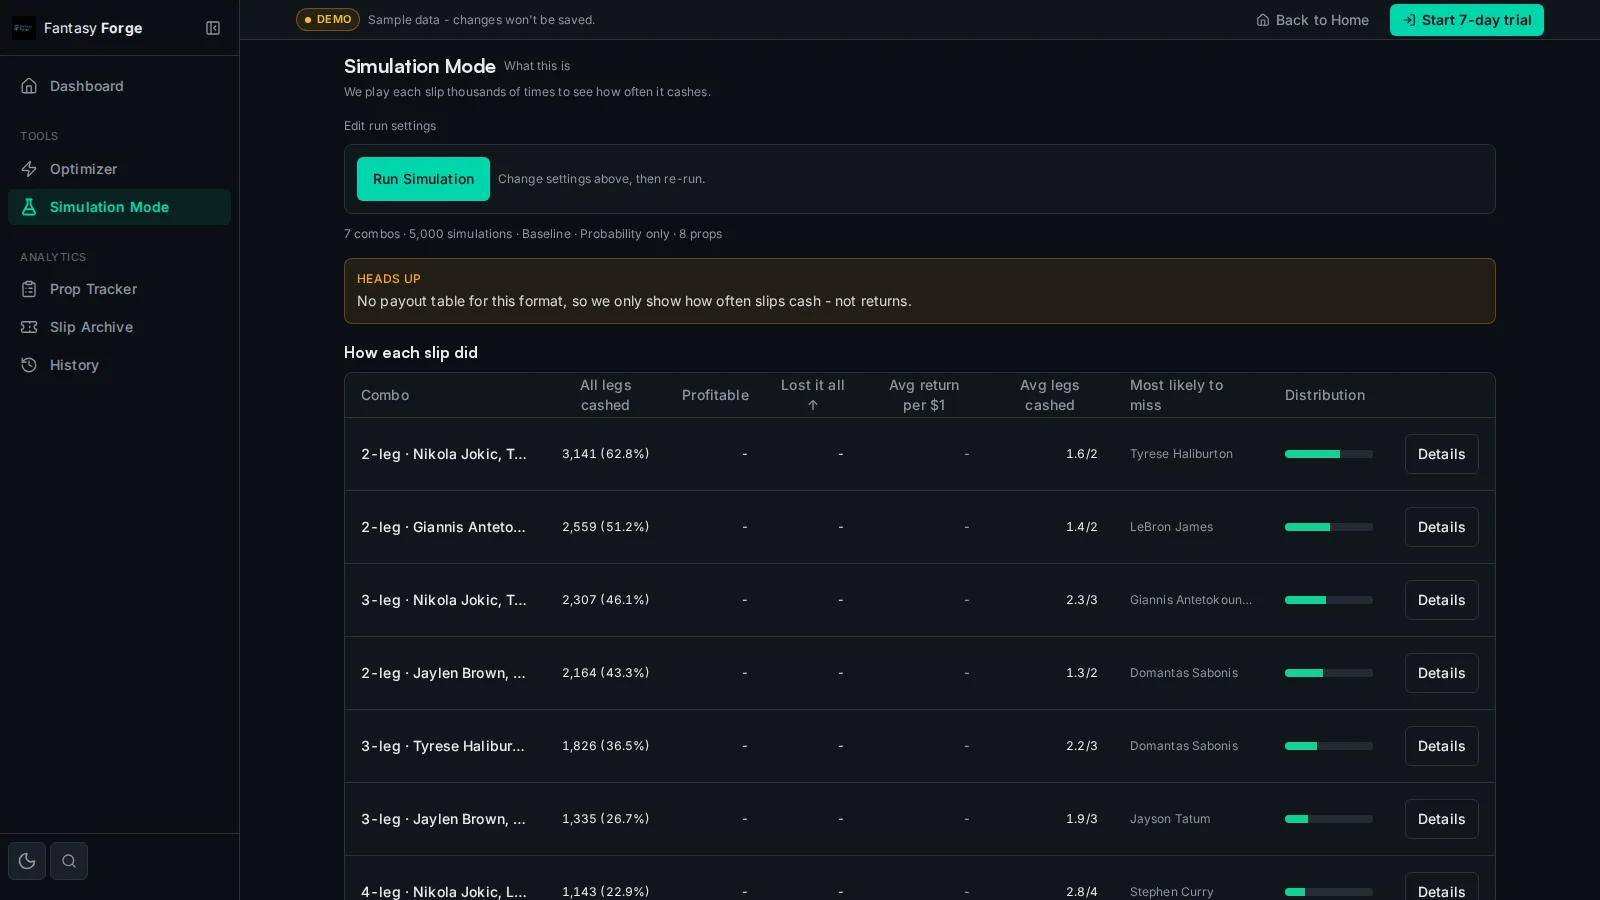Sort by Profitable column
The height and width of the screenshot is (900, 1600).
(715, 395)
